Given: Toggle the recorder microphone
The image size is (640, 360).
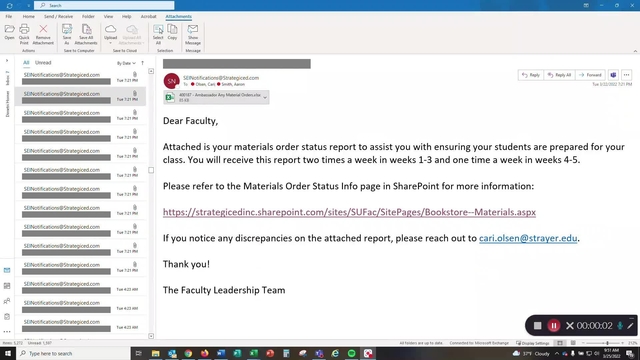Looking at the screenshot, I should click(x=620, y=325).
